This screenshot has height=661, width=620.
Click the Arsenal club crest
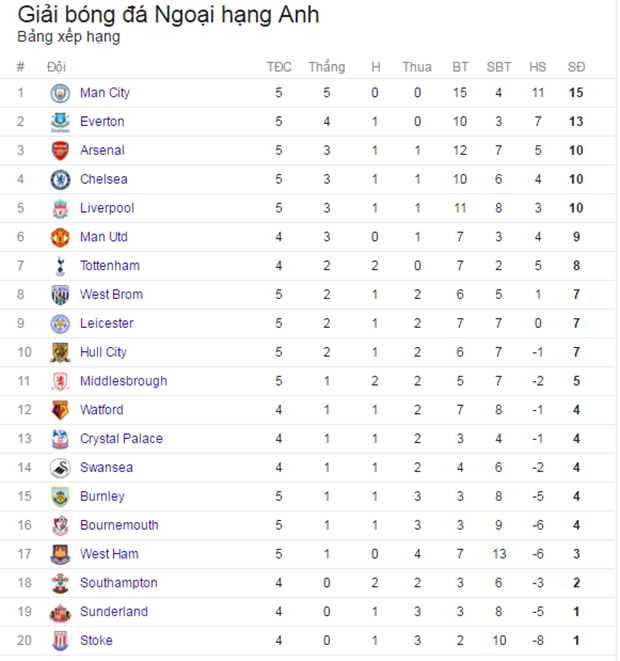pos(60,151)
